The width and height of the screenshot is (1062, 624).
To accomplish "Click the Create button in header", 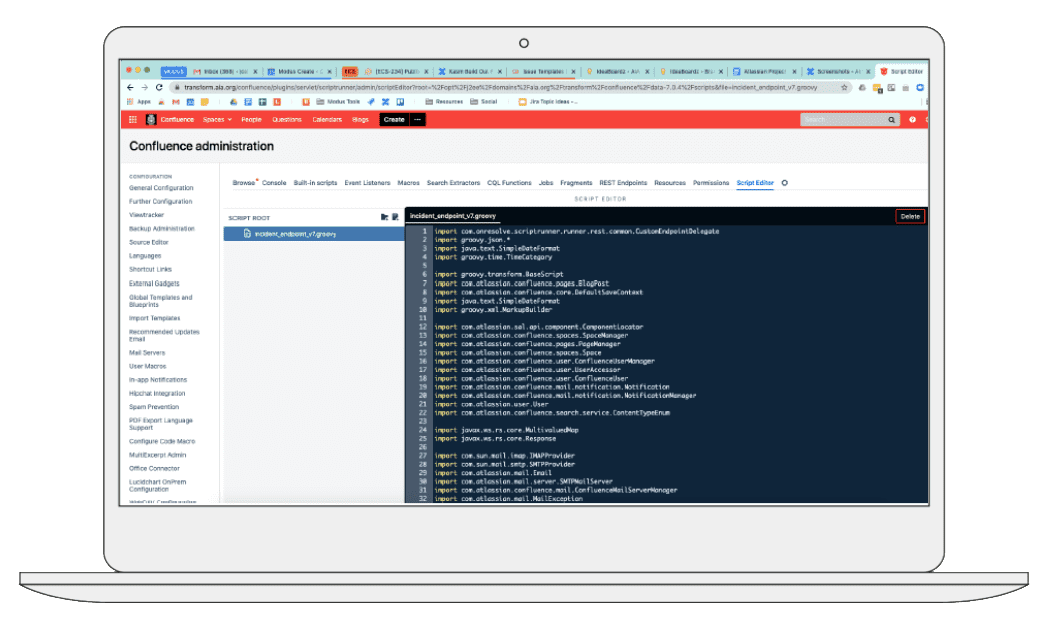I will [394, 120].
